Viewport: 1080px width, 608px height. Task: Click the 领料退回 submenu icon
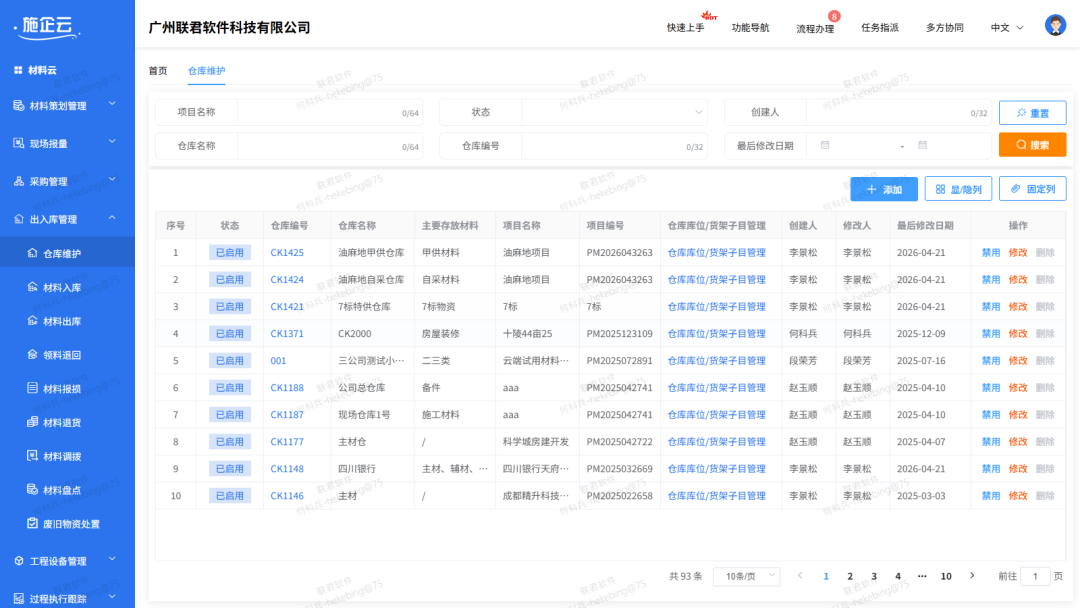click(32, 354)
